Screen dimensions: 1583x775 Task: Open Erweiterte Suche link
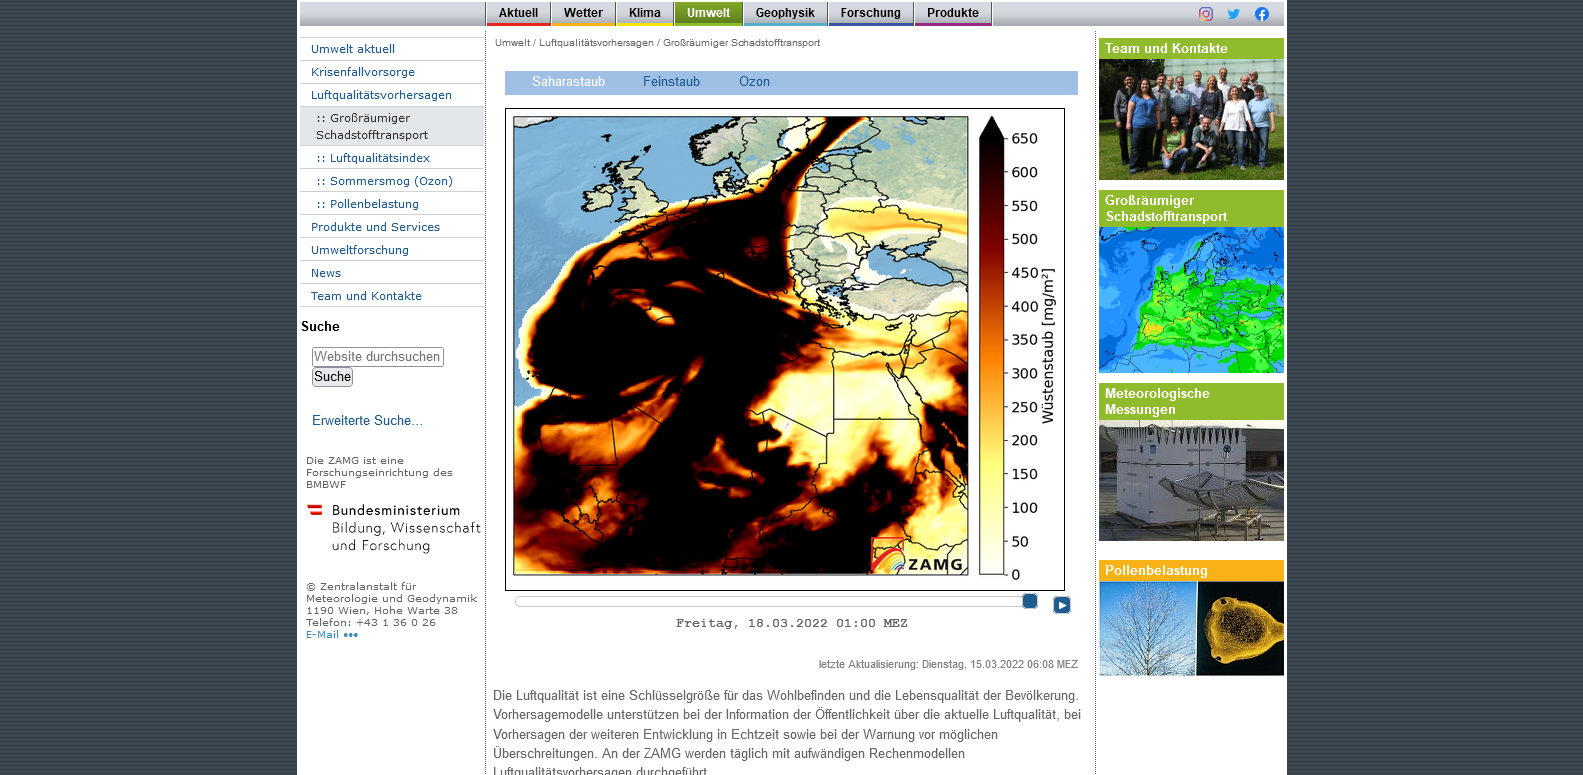point(367,421)
